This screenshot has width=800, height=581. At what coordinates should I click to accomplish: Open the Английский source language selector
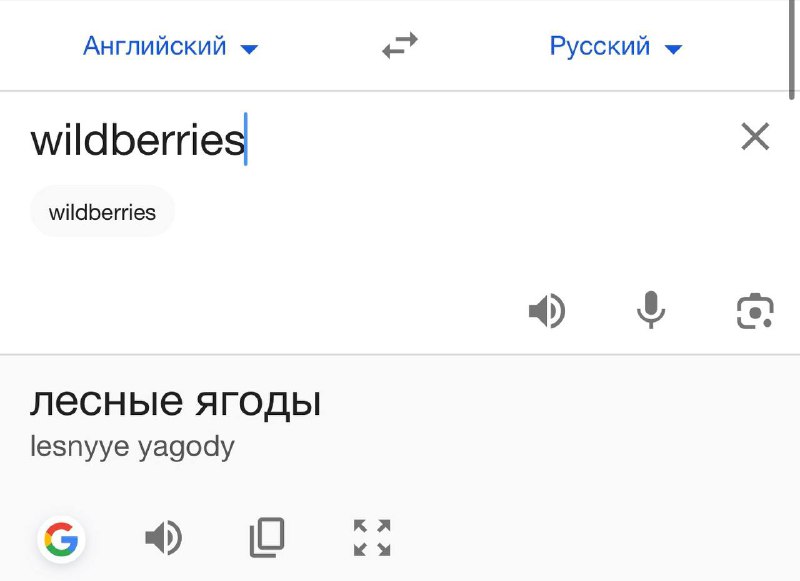(x=155, y=46)
